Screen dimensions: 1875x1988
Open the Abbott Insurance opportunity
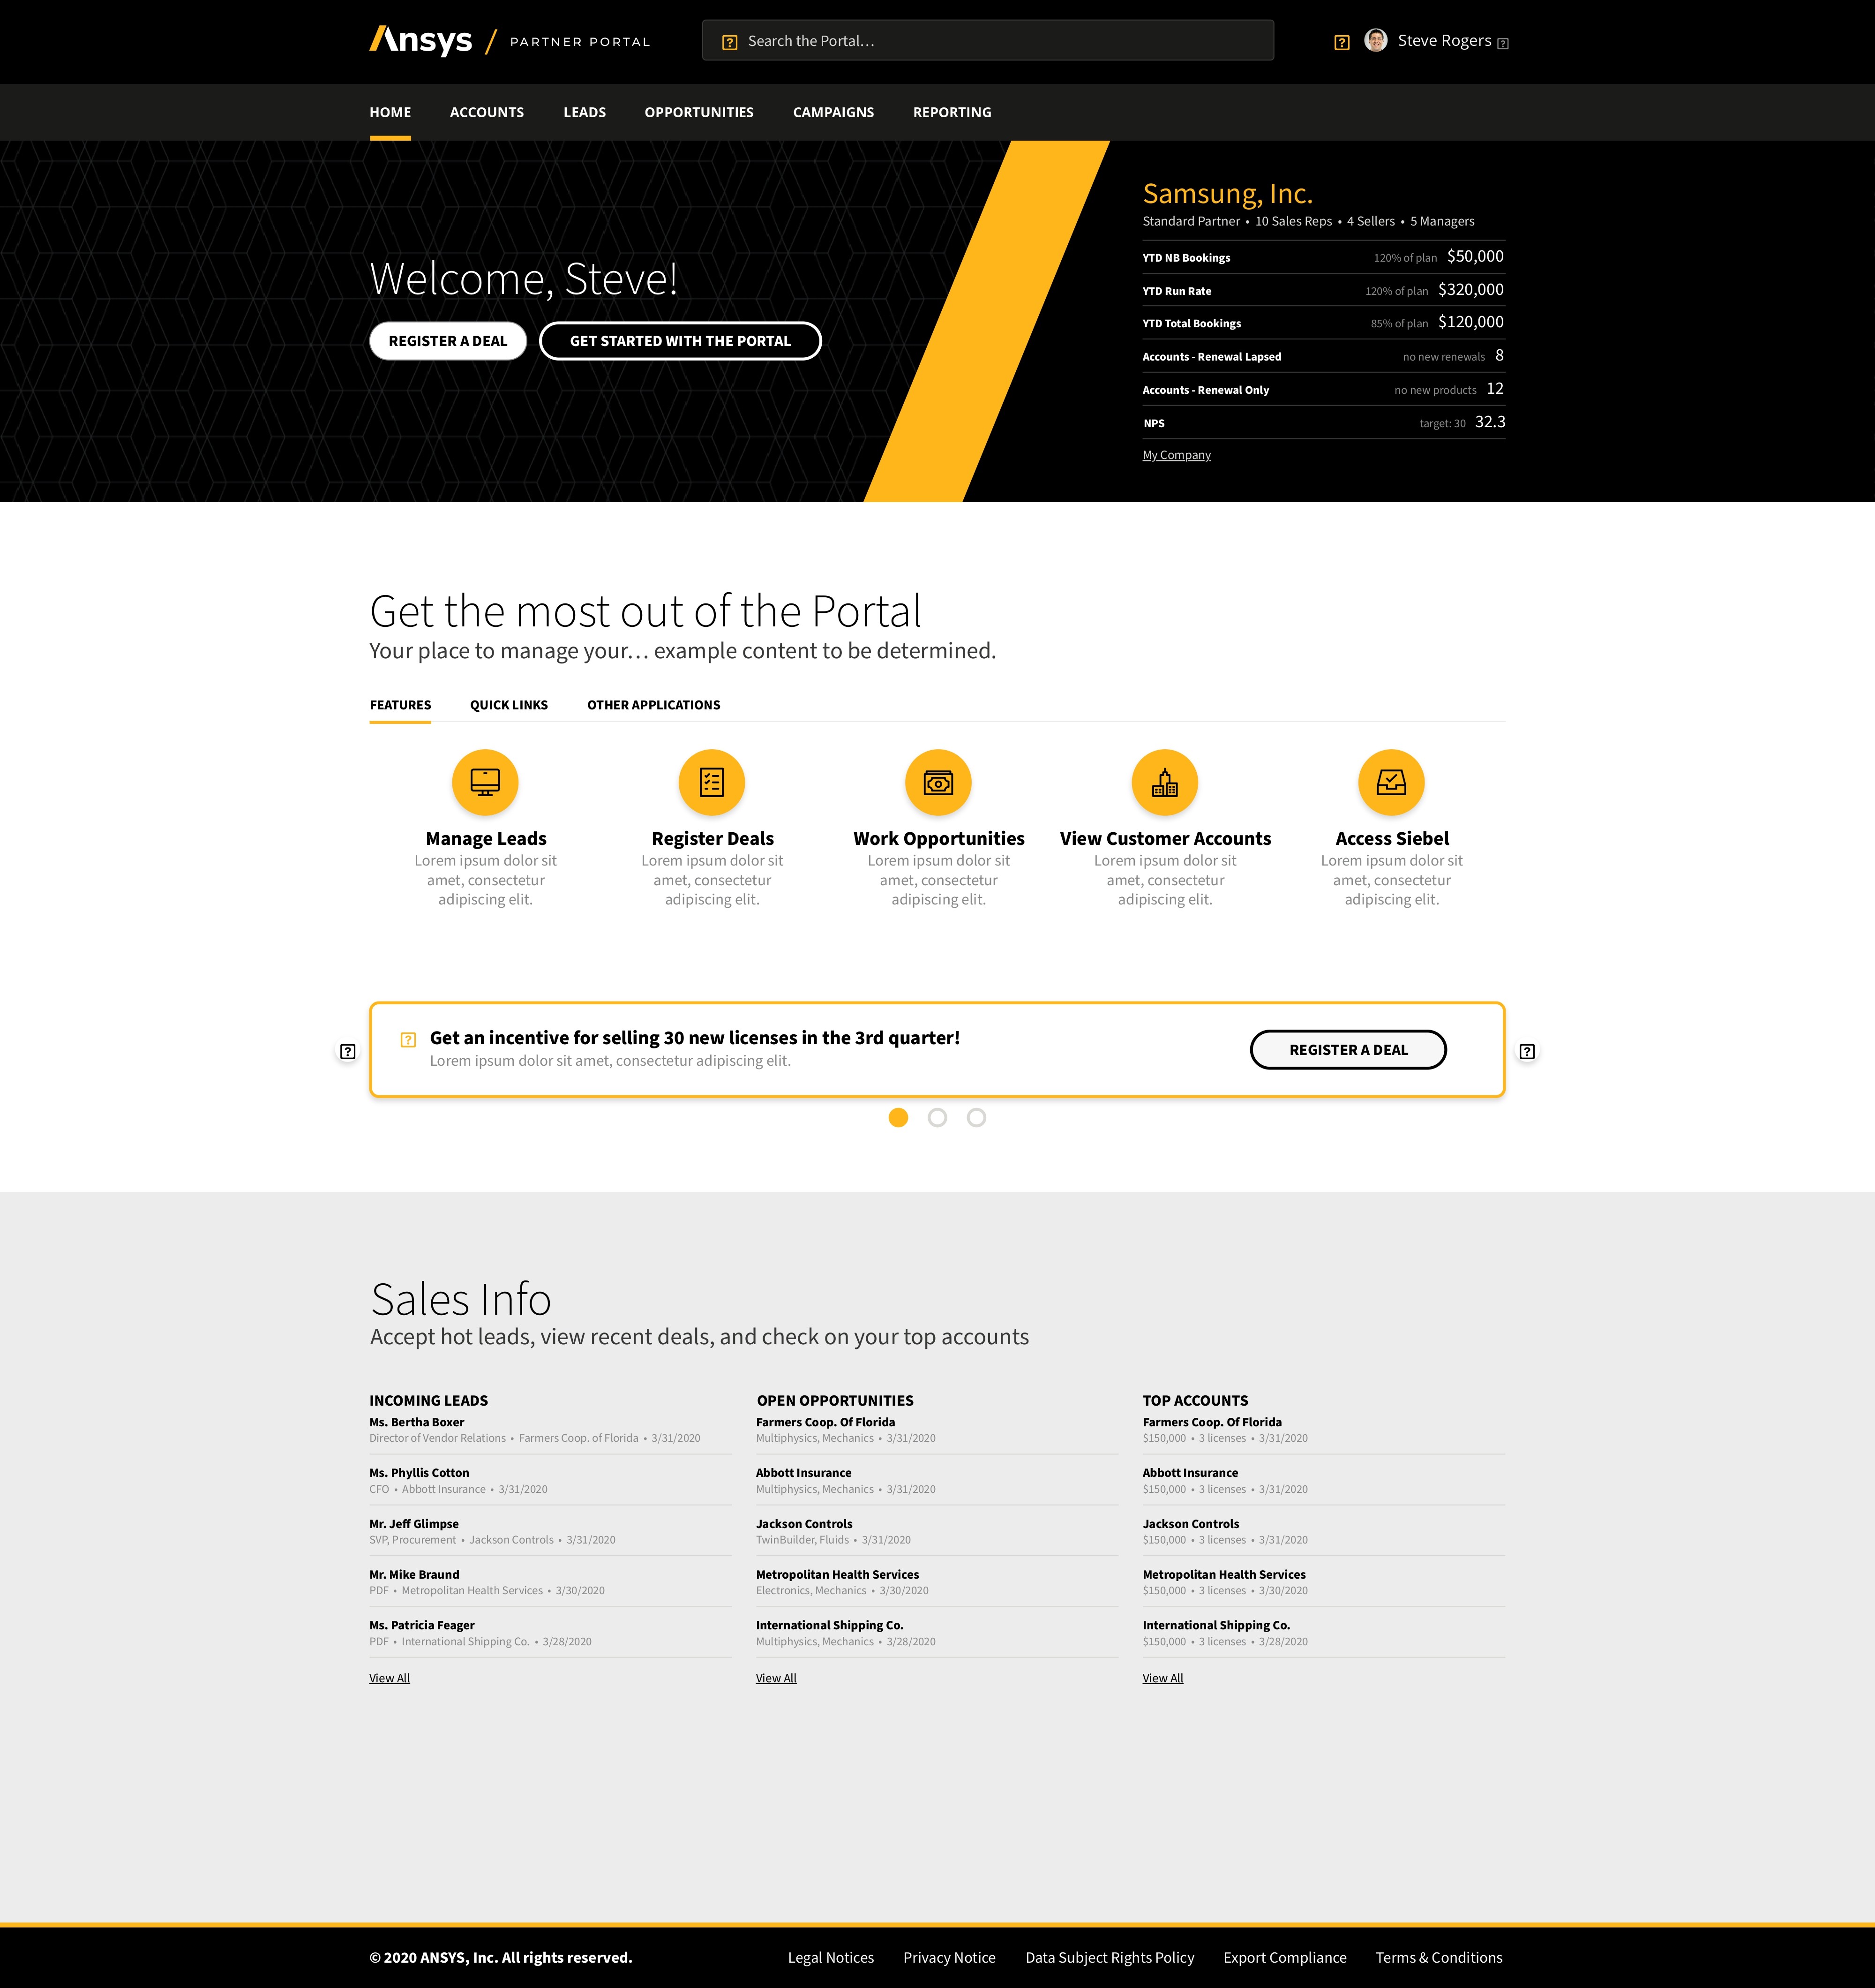pyautogui.click(x=803, y=1473)
